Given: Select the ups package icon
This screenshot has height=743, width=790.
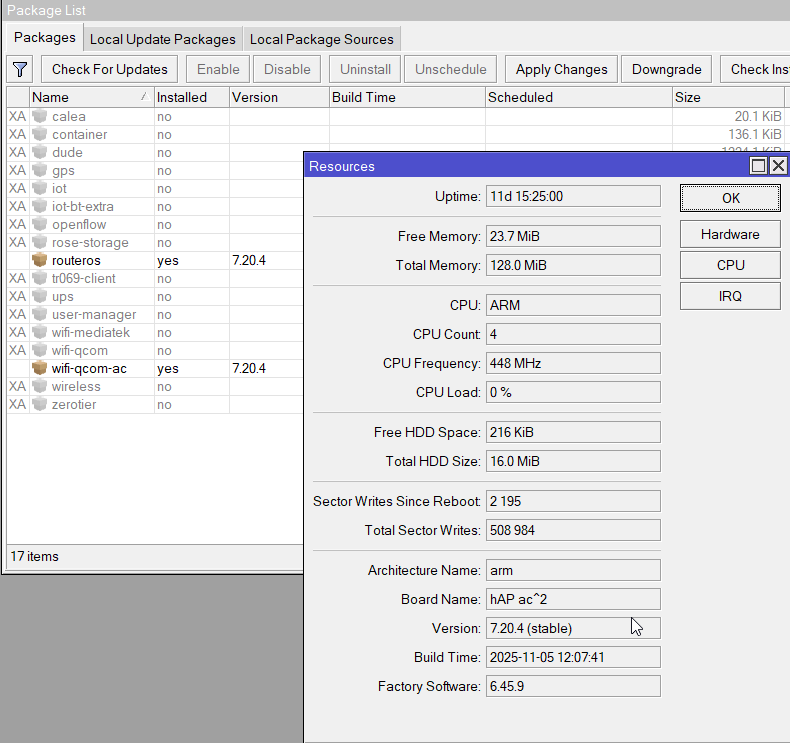Looking at the screenshot, I should pos(40,297).
